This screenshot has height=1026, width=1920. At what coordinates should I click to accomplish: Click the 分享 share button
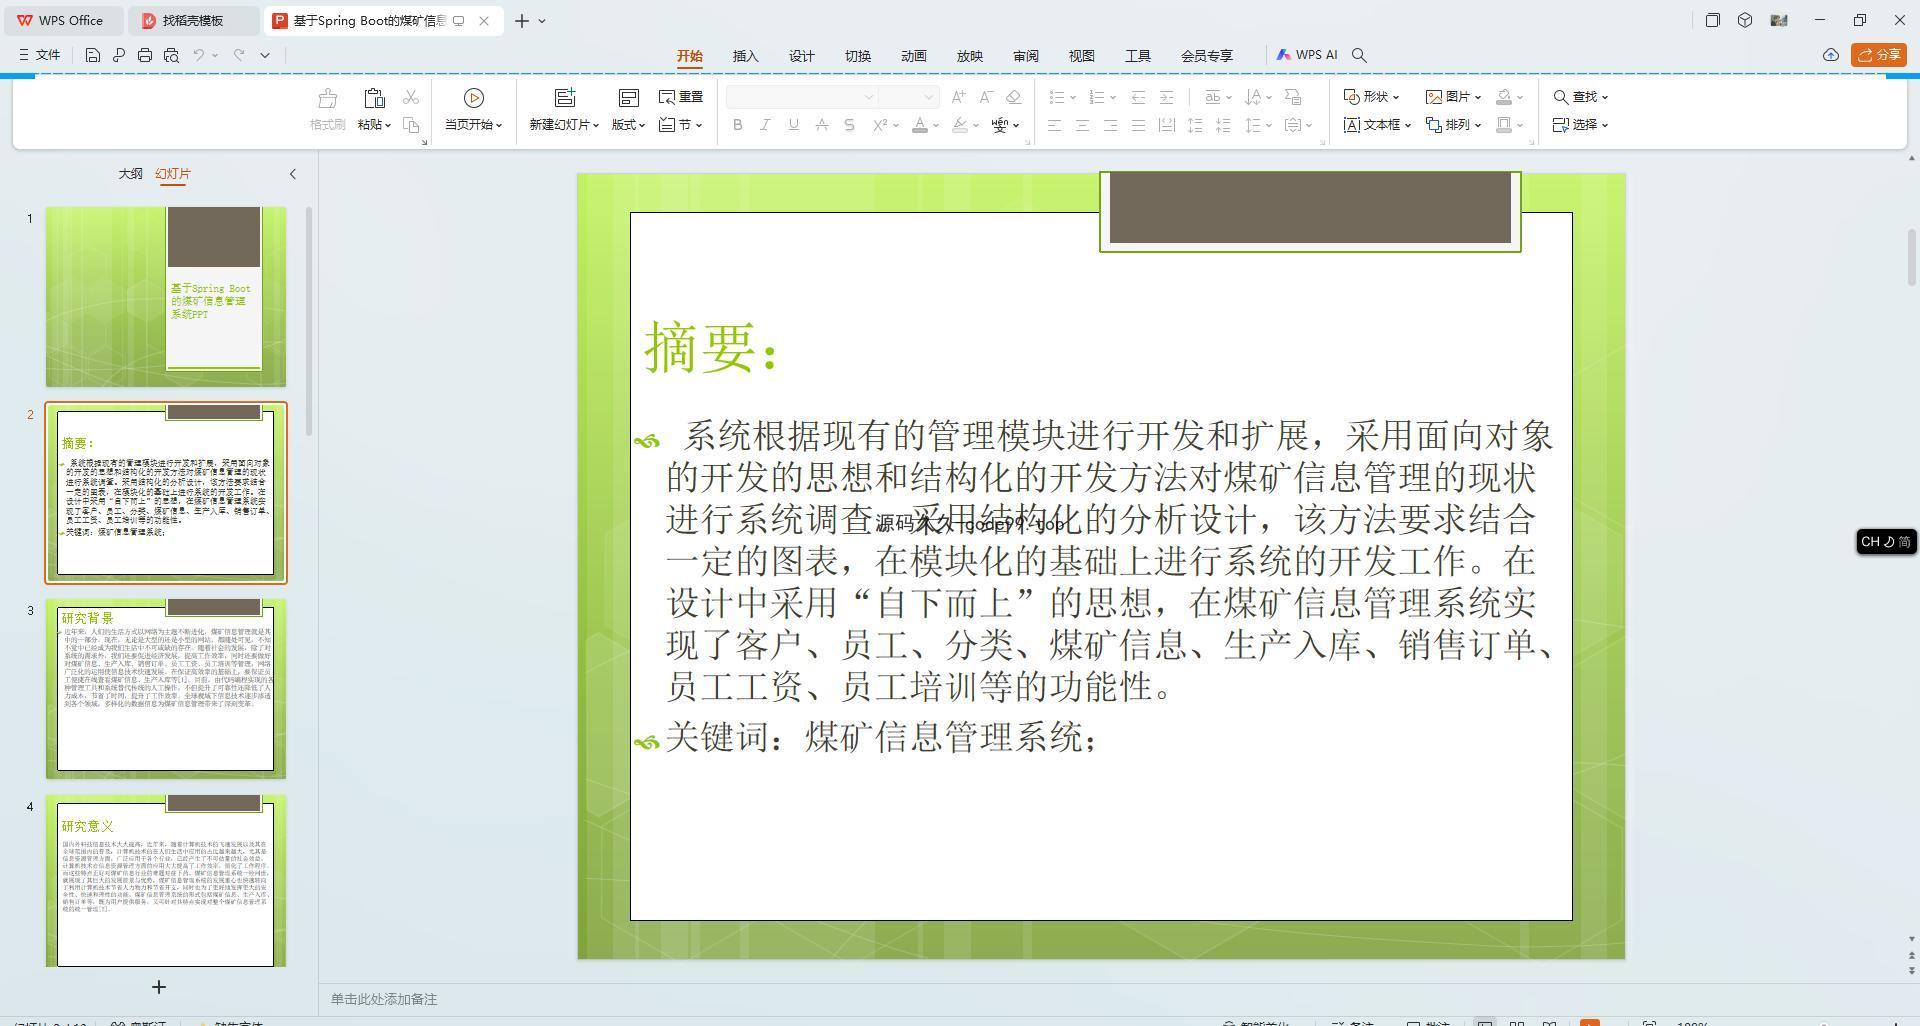tap(1879, 55)
